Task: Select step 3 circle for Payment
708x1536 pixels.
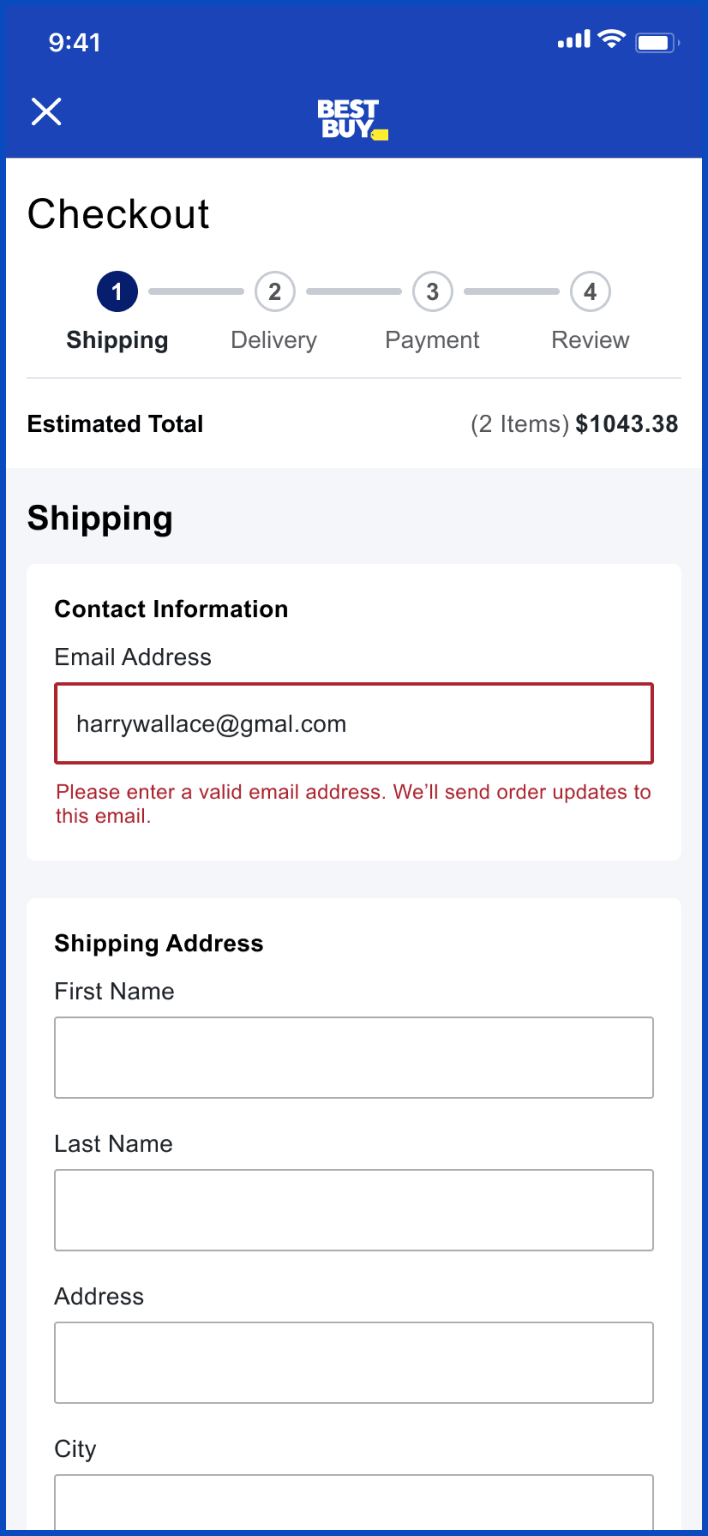Action: (x=432, y=292)
